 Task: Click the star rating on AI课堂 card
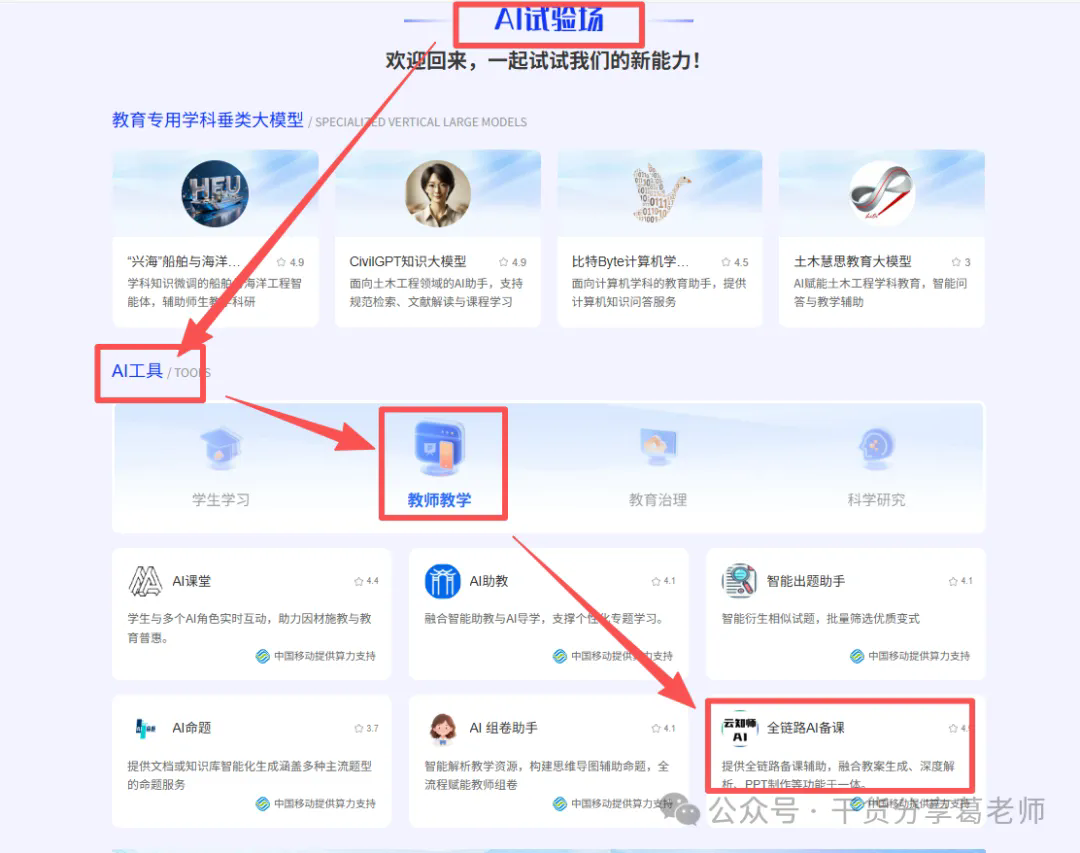[366, 581]
